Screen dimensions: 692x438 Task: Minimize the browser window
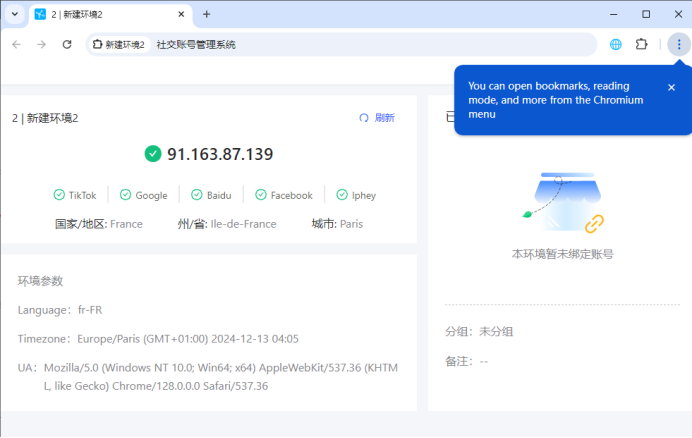613,15
